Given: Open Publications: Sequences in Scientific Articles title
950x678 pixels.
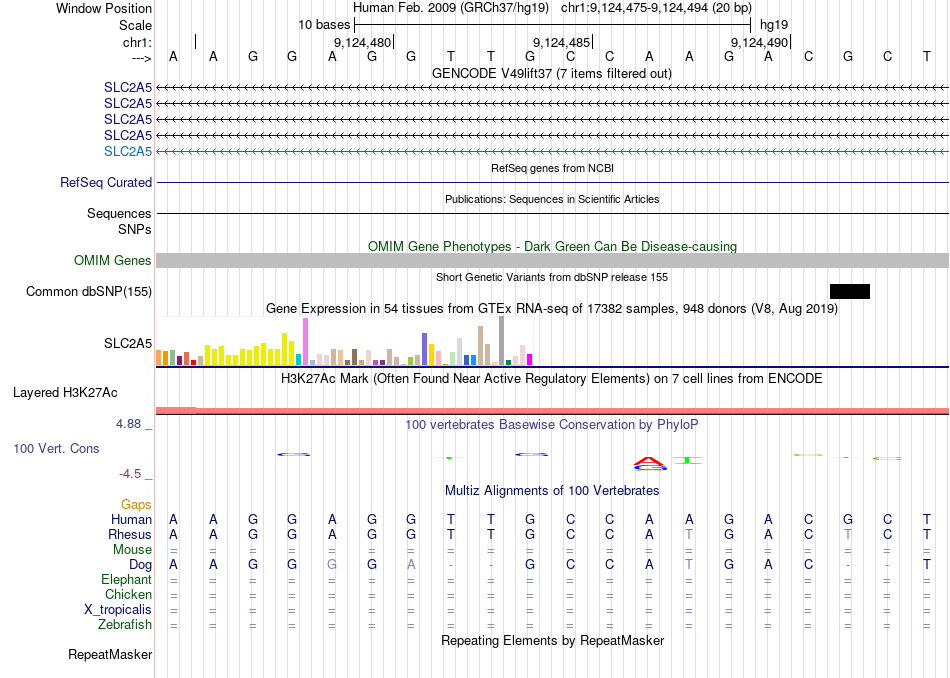Looking at the screenshot, I should pos(552,199).
